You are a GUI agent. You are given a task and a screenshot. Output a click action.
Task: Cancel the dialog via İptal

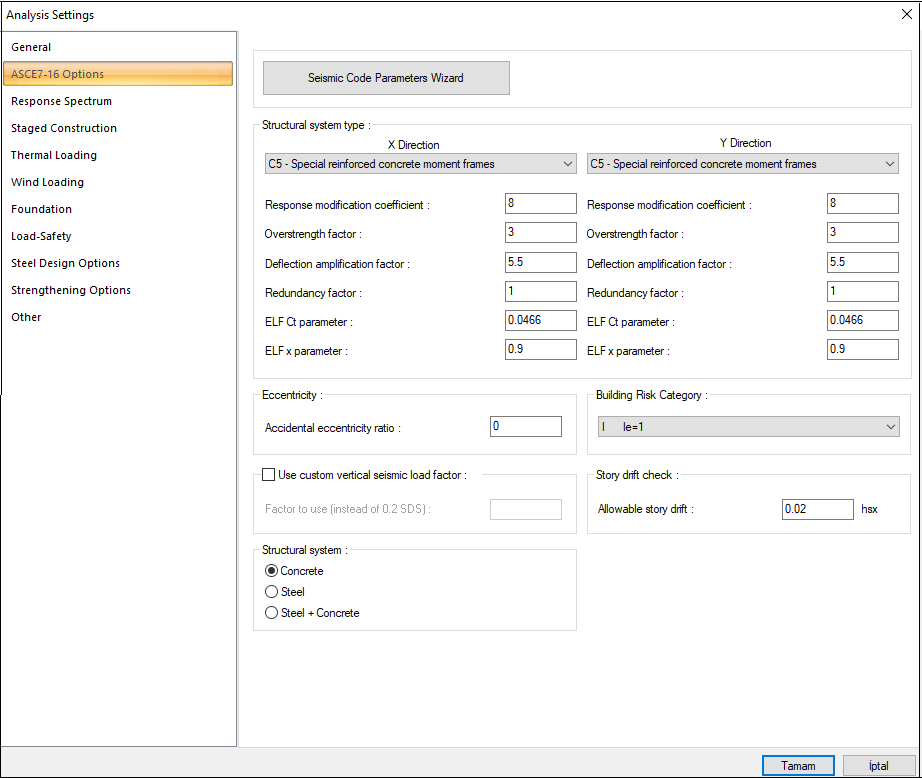tap(878, 764)
